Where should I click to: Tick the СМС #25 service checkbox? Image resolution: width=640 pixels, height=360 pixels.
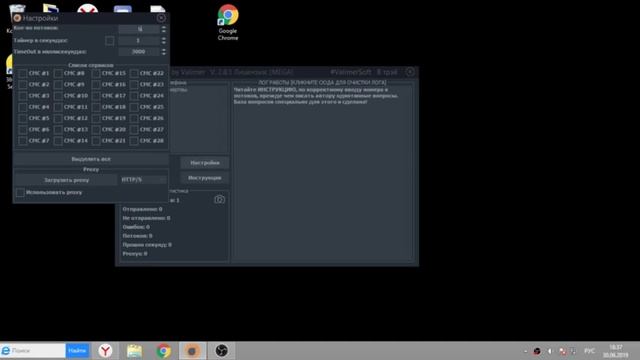click(134, 107)
